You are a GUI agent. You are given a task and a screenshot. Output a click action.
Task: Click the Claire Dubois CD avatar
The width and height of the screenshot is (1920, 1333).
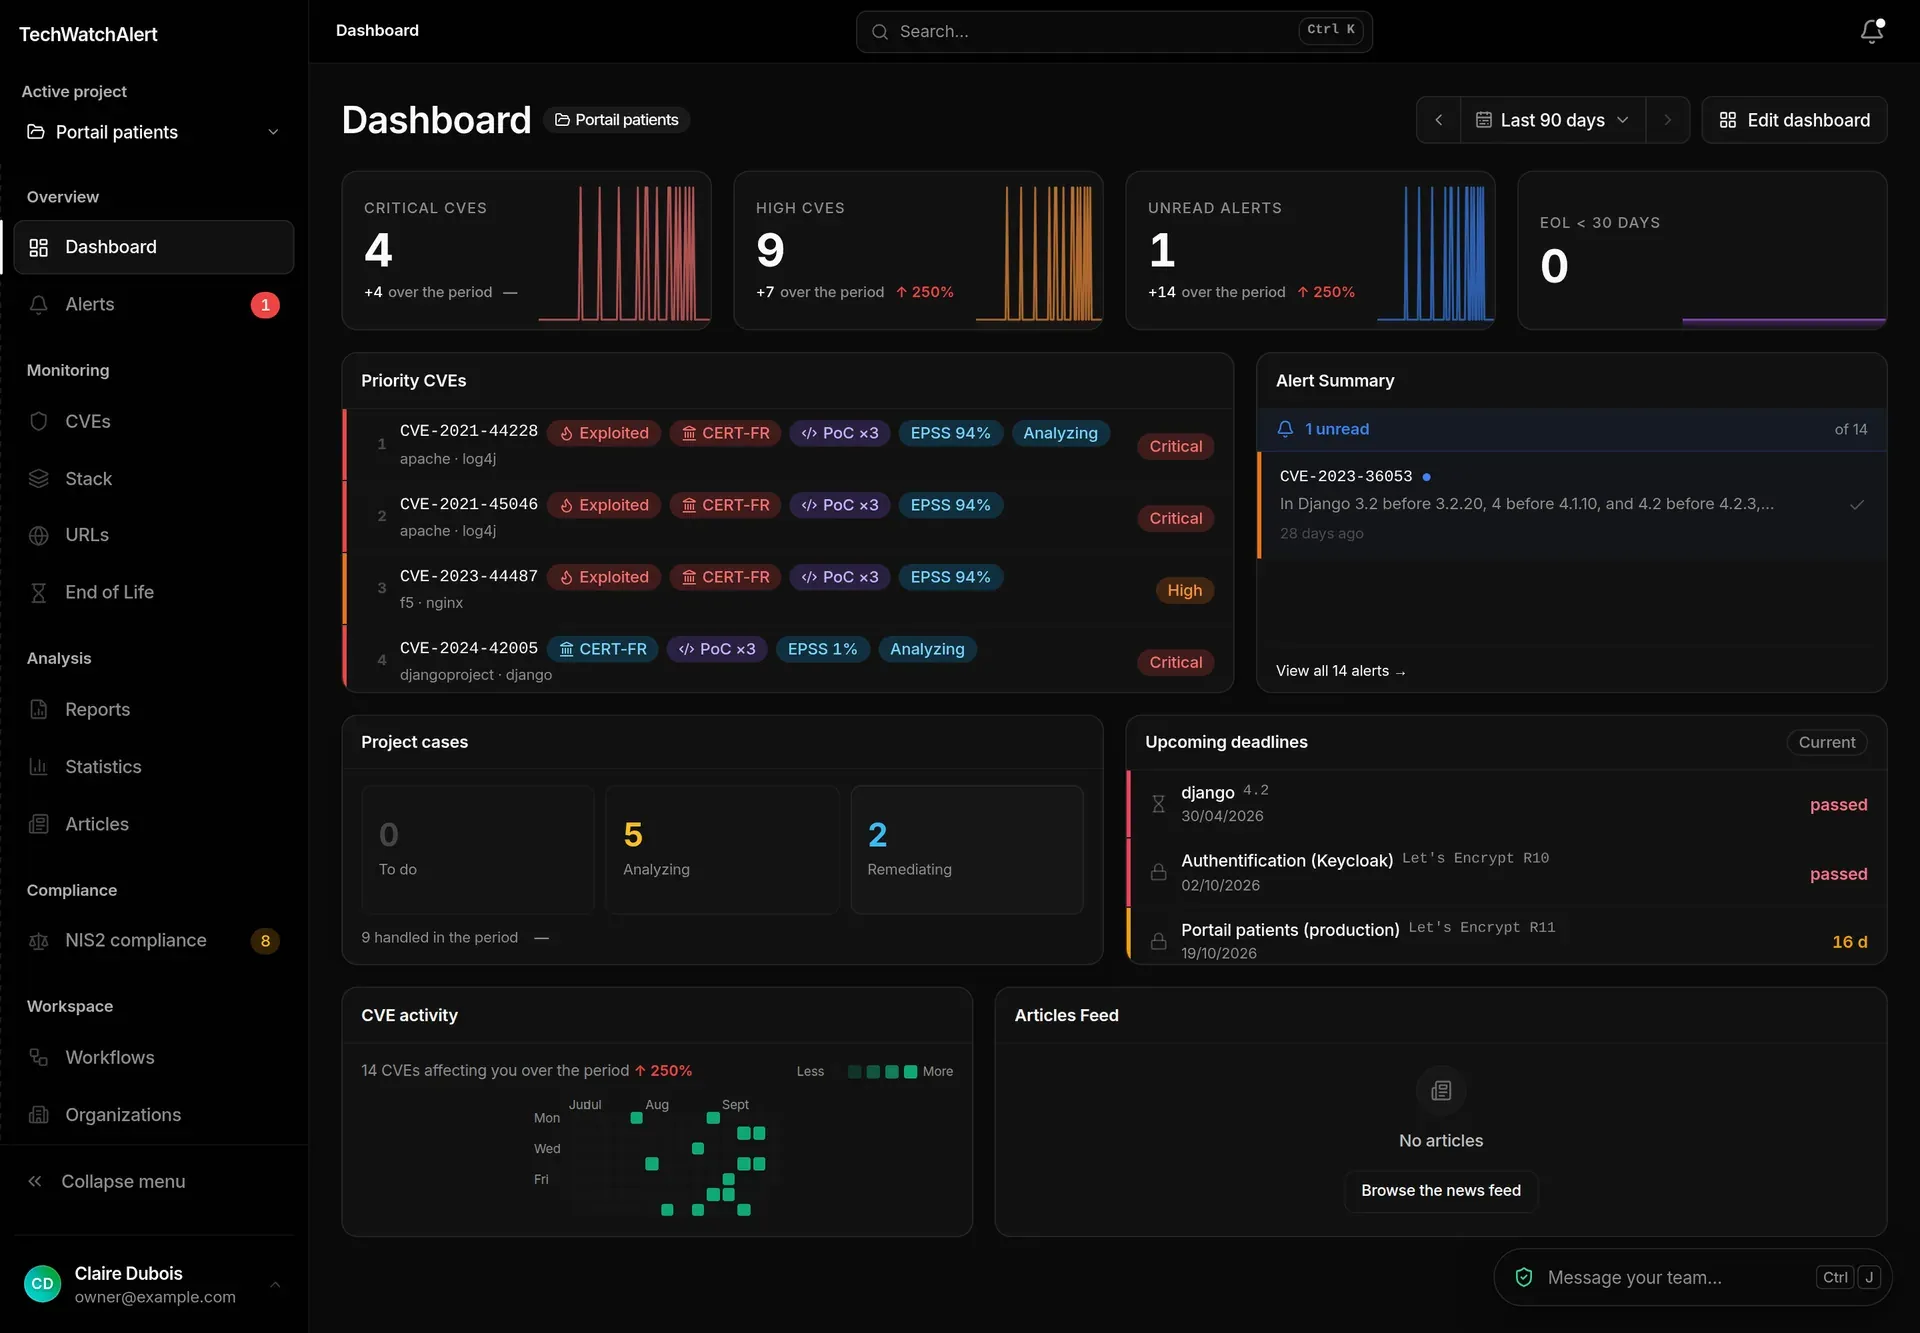(42, 1284)
